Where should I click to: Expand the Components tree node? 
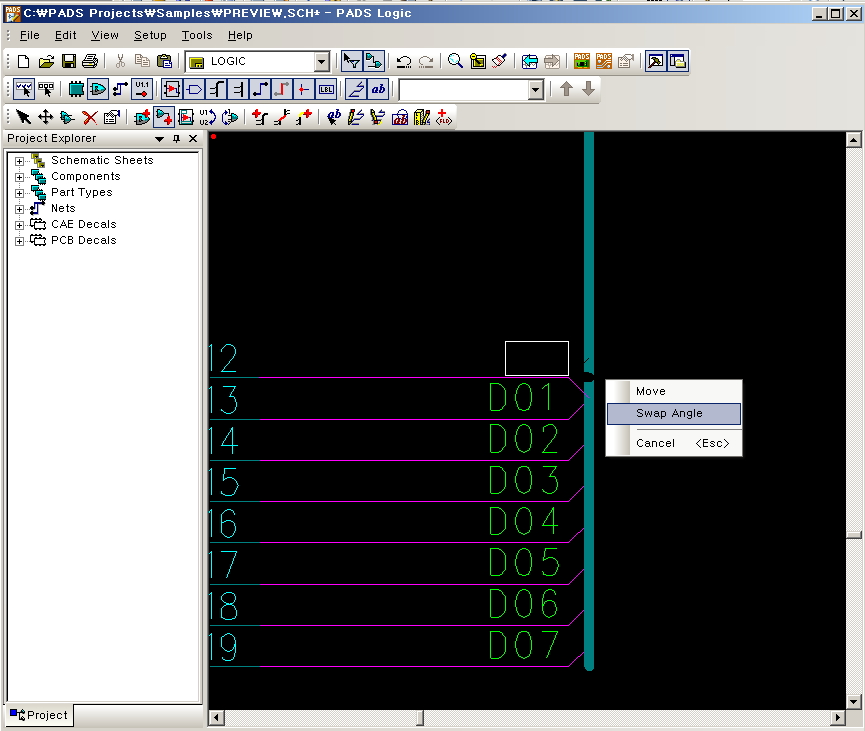point(19,177)
